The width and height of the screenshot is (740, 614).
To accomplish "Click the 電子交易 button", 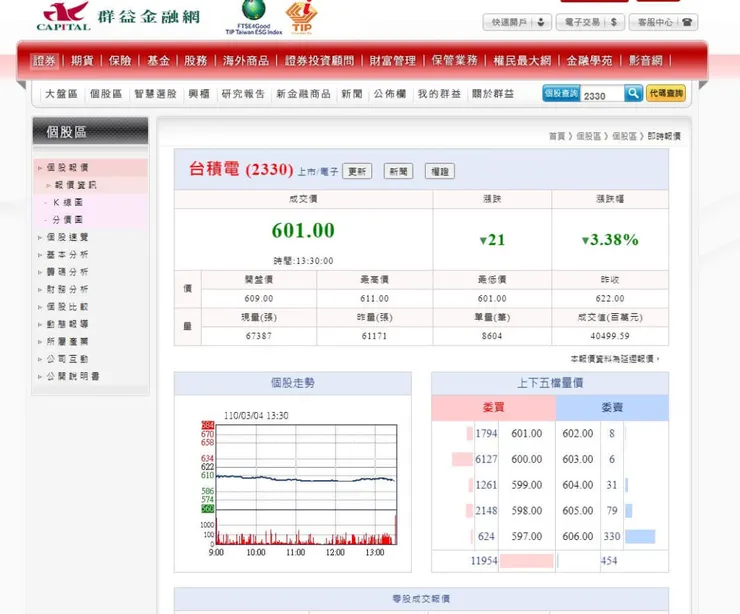I will tap(590, 22).
